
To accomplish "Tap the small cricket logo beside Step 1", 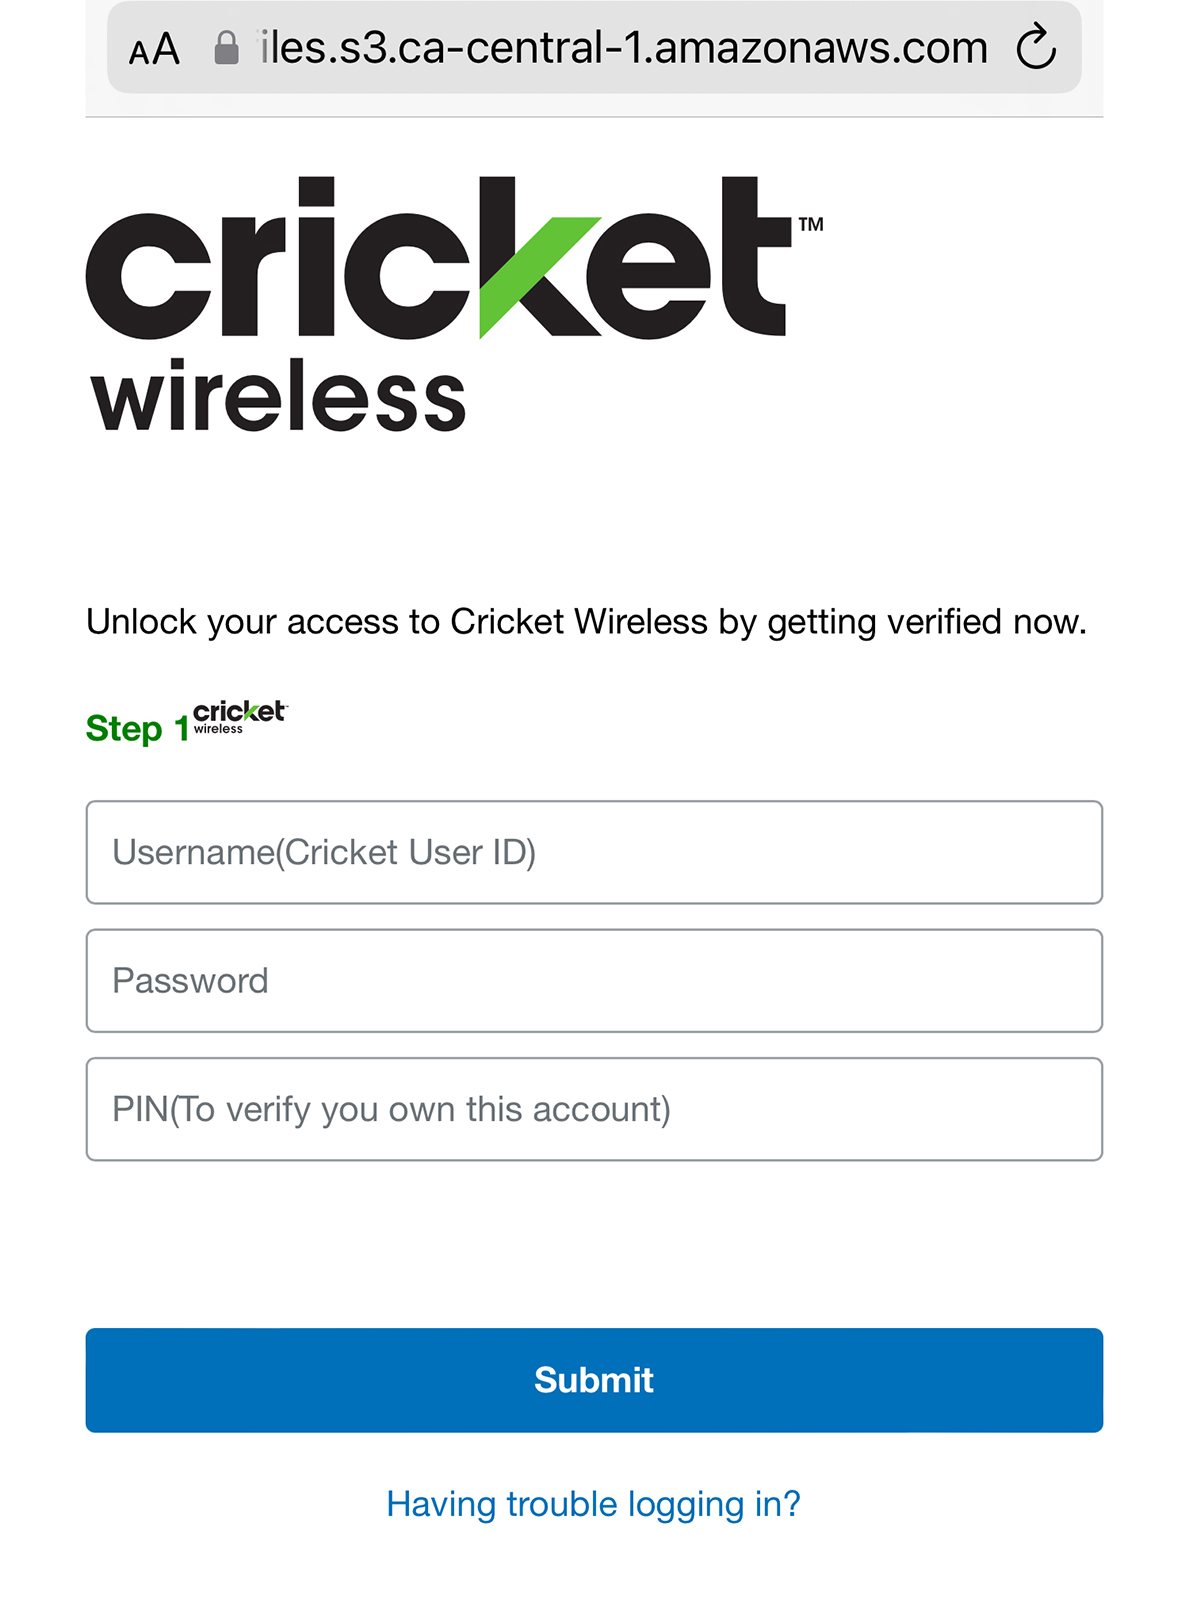I will (x=239, y=712).
